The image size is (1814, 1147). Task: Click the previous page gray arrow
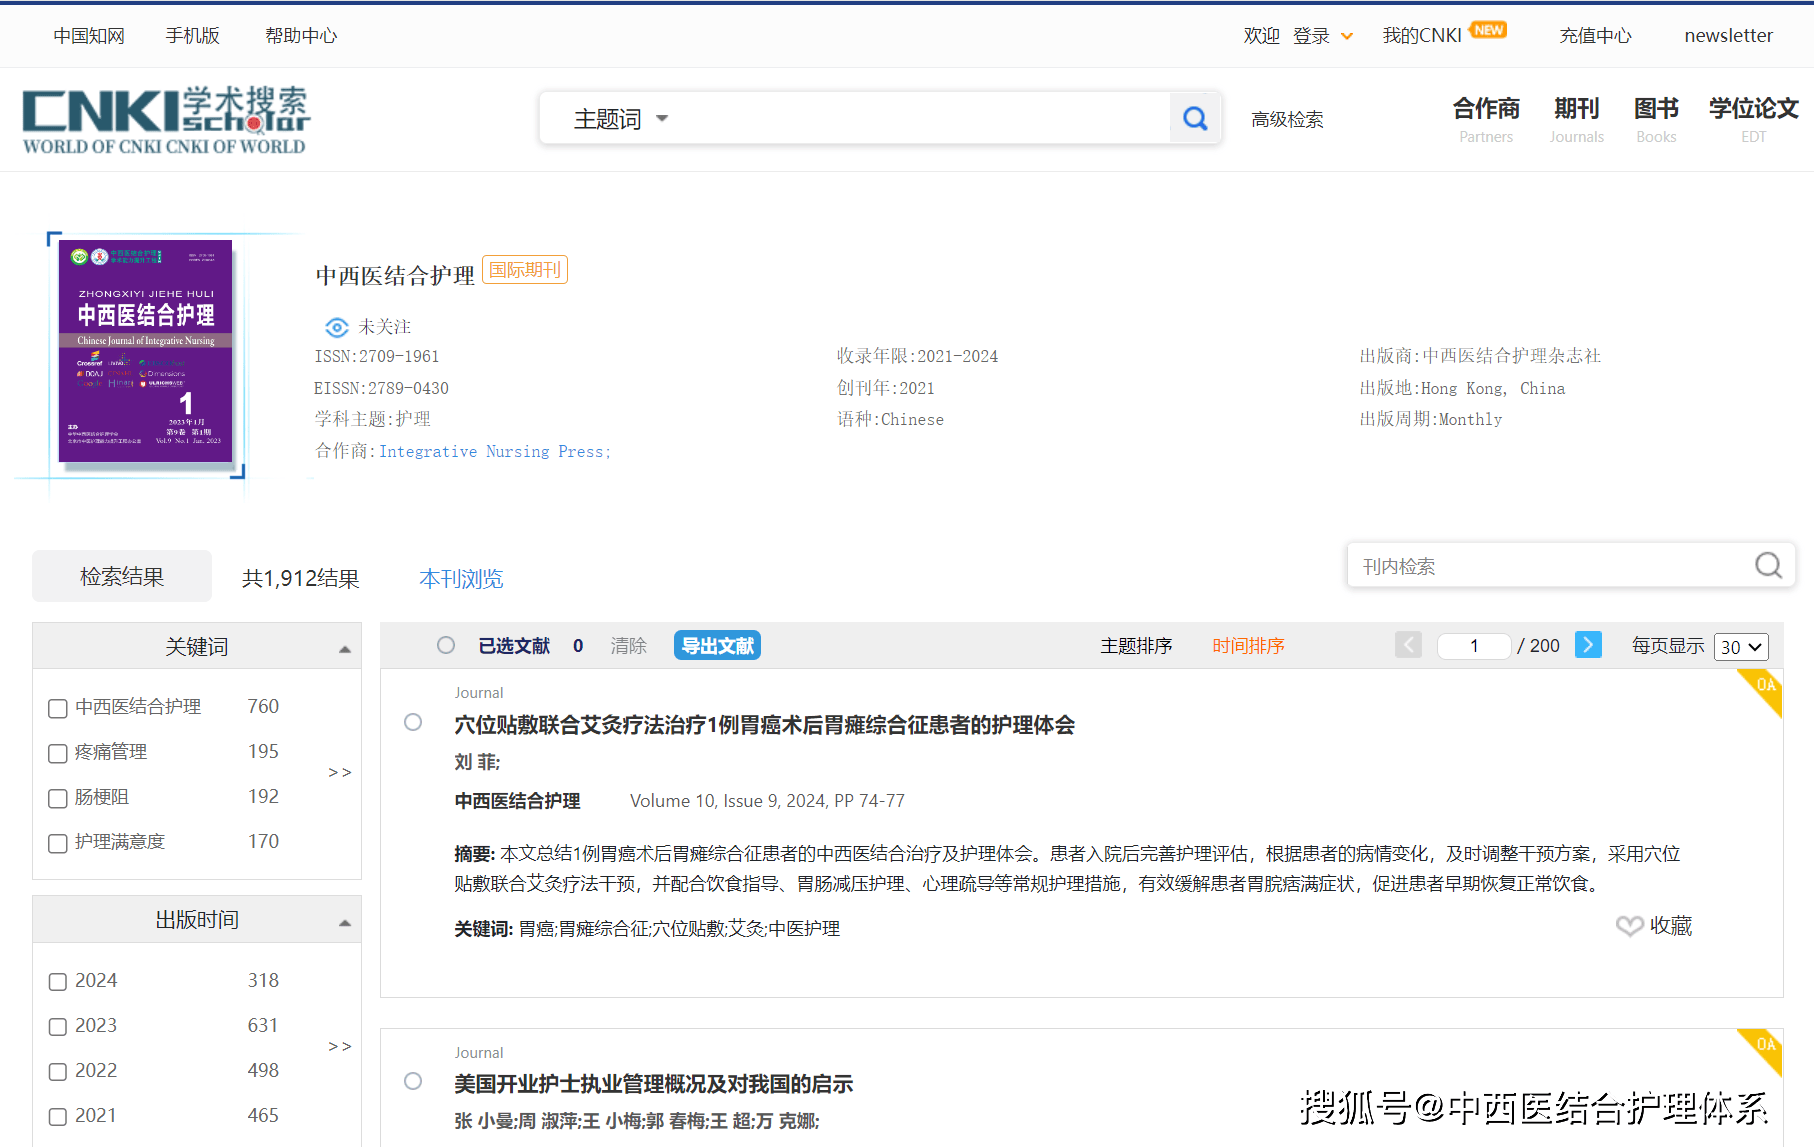(x=1408, y=645)
